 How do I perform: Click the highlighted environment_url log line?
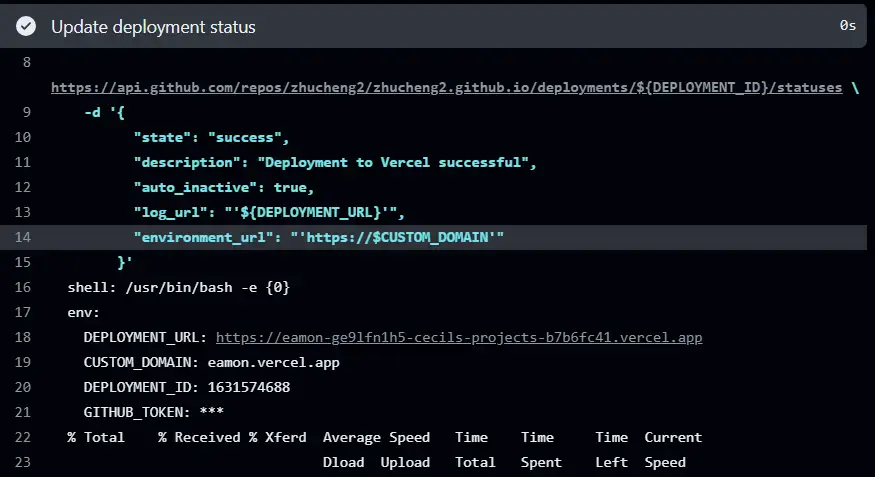(x=318, y=237)
